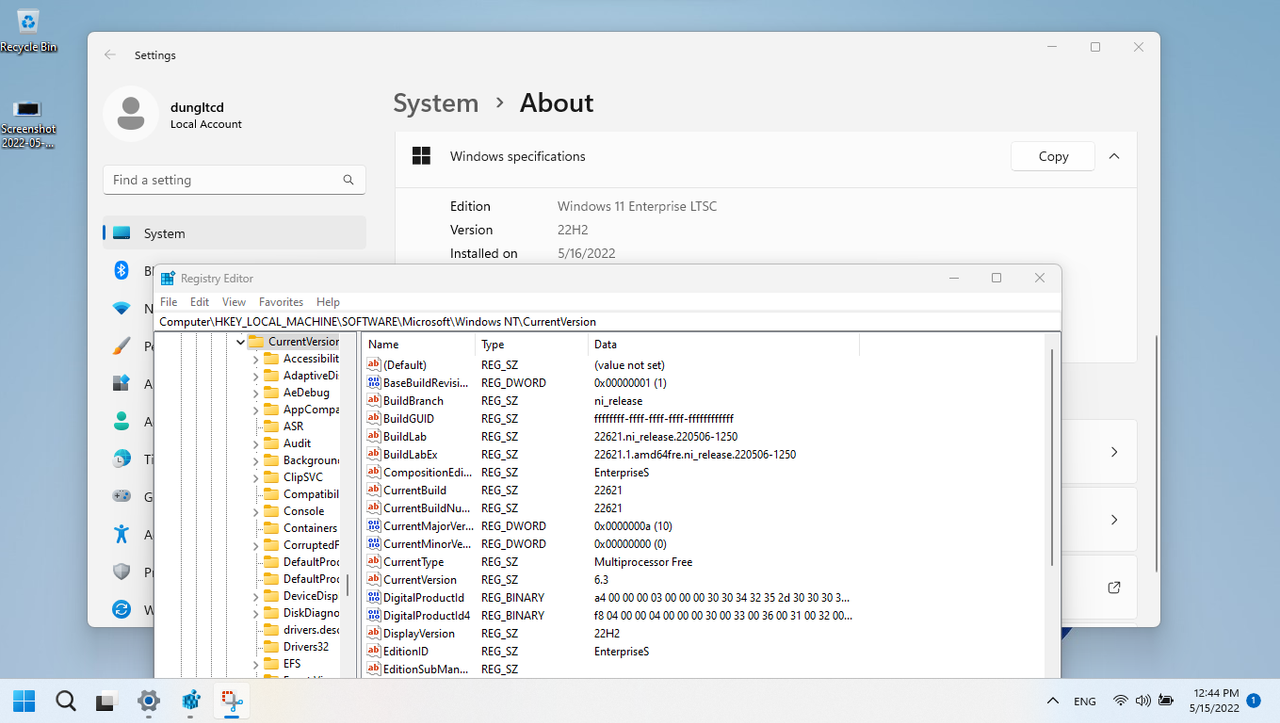Click the Registry Editor title bar icon
Image resolution: width=1280 pixels, height=723 pixels.
coord(168,278)
